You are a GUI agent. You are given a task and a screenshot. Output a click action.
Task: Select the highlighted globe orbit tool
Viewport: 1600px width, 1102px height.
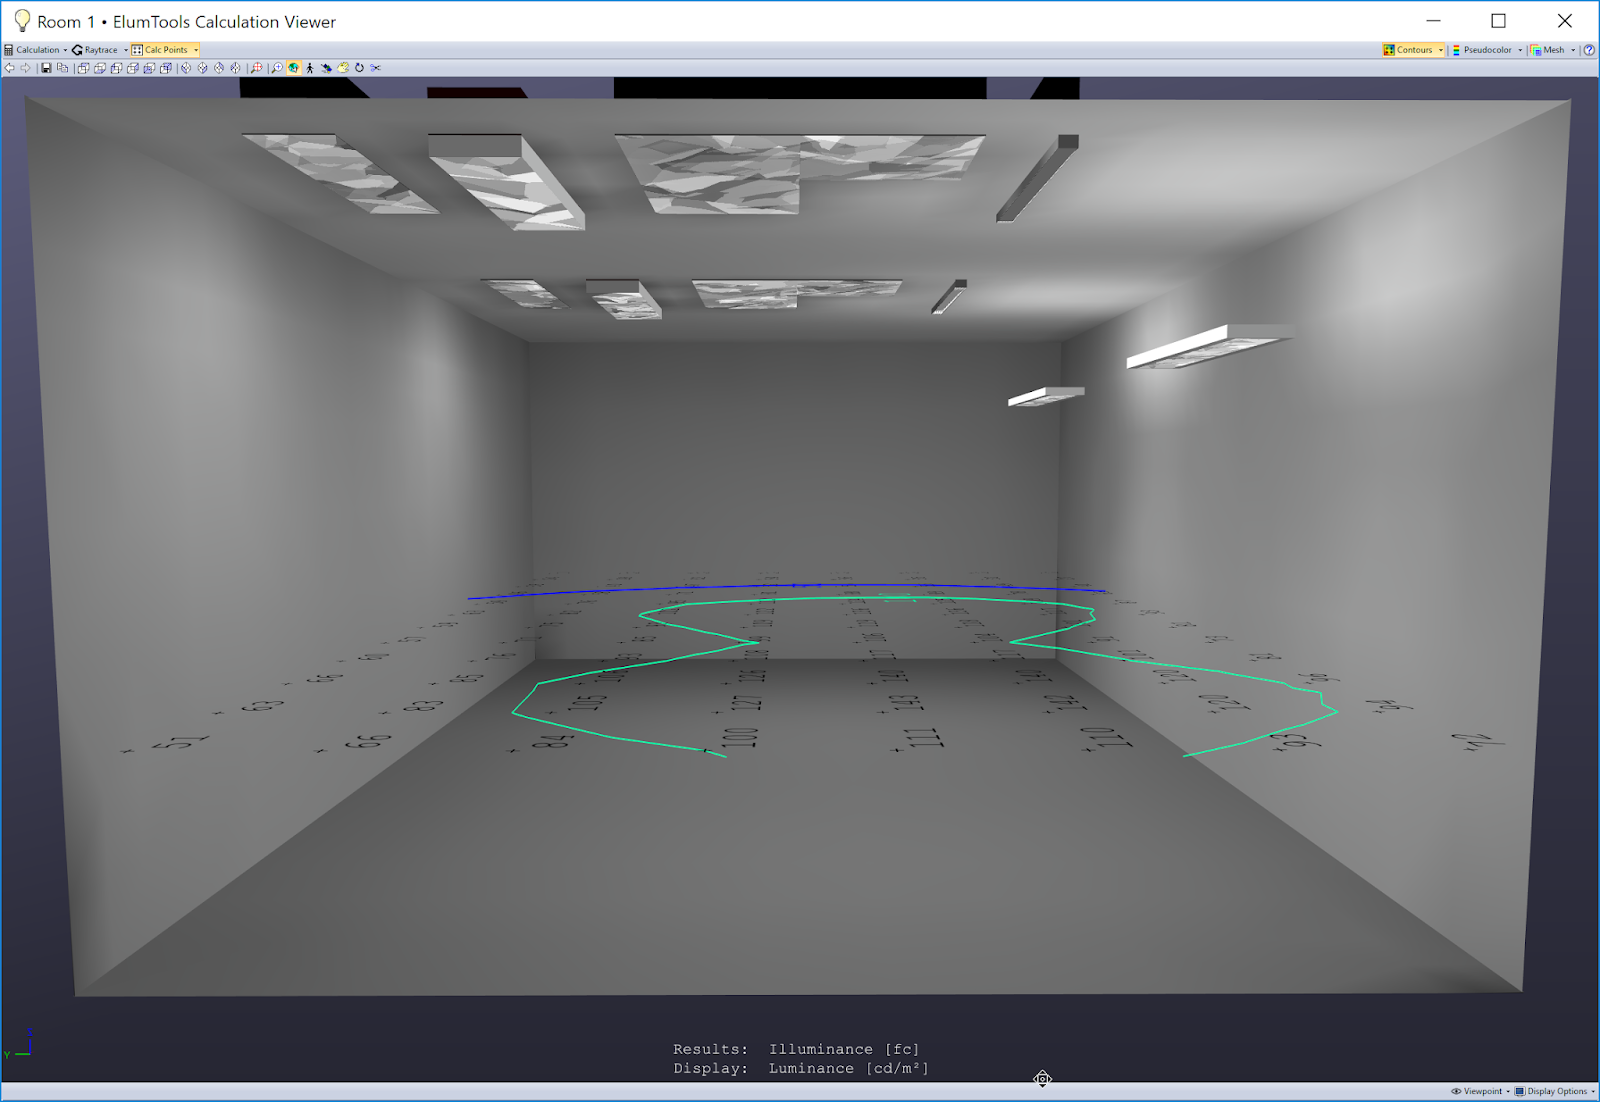pos(293,68)
